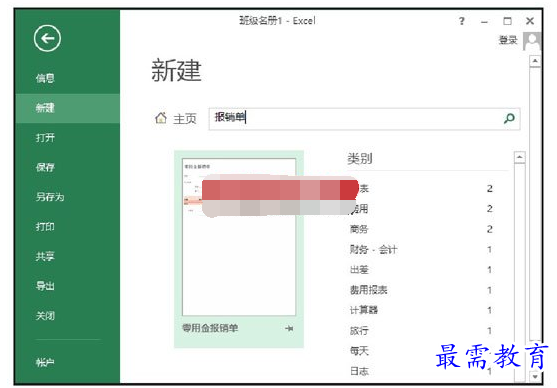Filter by 财务 - 会计 category
This screenshot has height=388, width=557.
[x=373, y=250]
